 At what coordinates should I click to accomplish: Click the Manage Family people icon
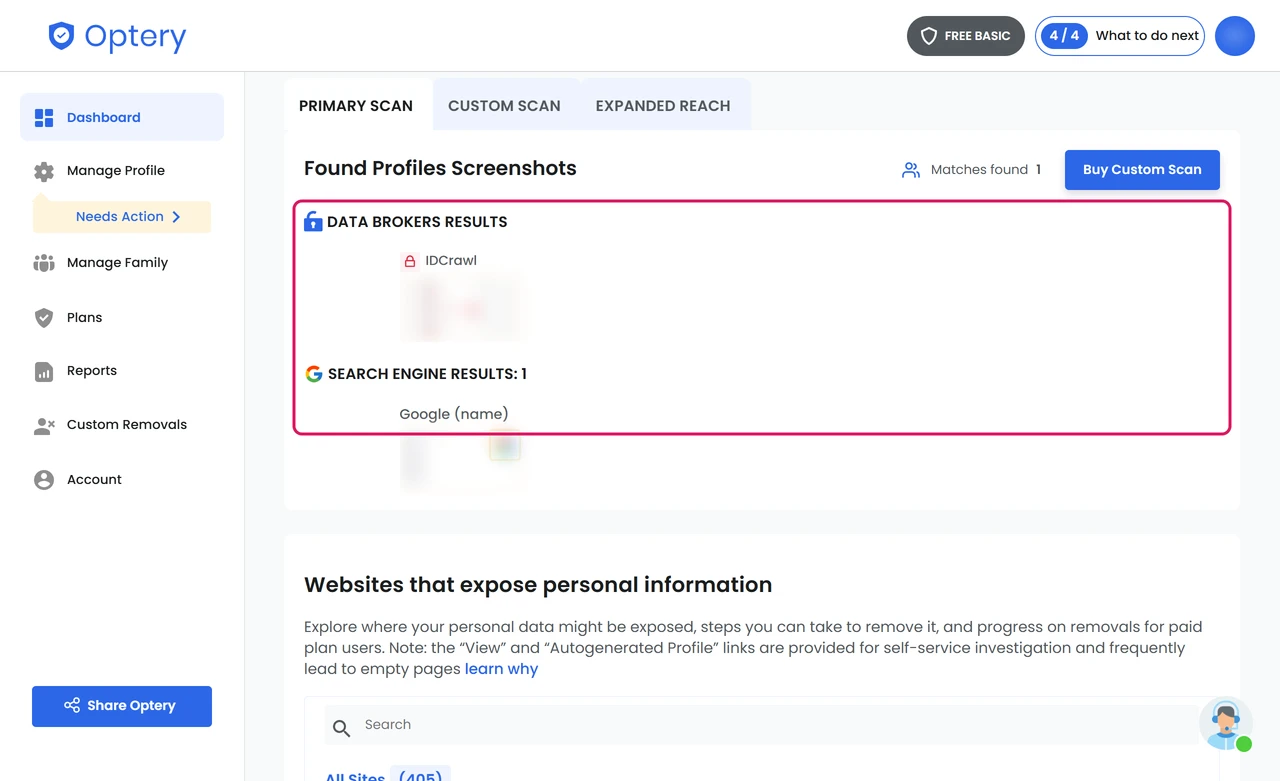click(44, 263)
